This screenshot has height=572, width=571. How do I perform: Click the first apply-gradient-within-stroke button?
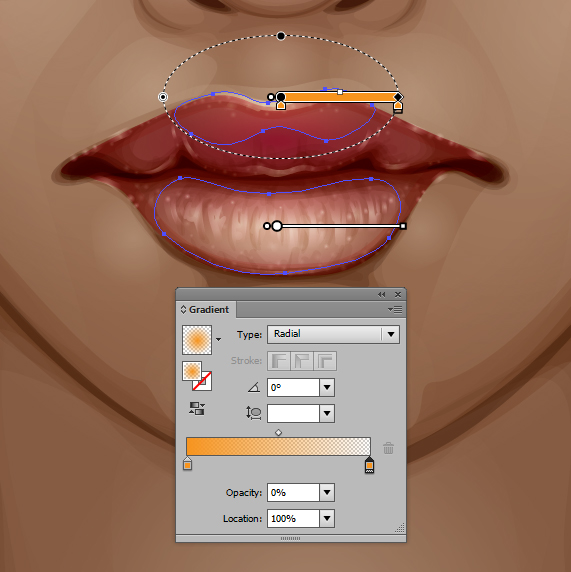point(279,361)
